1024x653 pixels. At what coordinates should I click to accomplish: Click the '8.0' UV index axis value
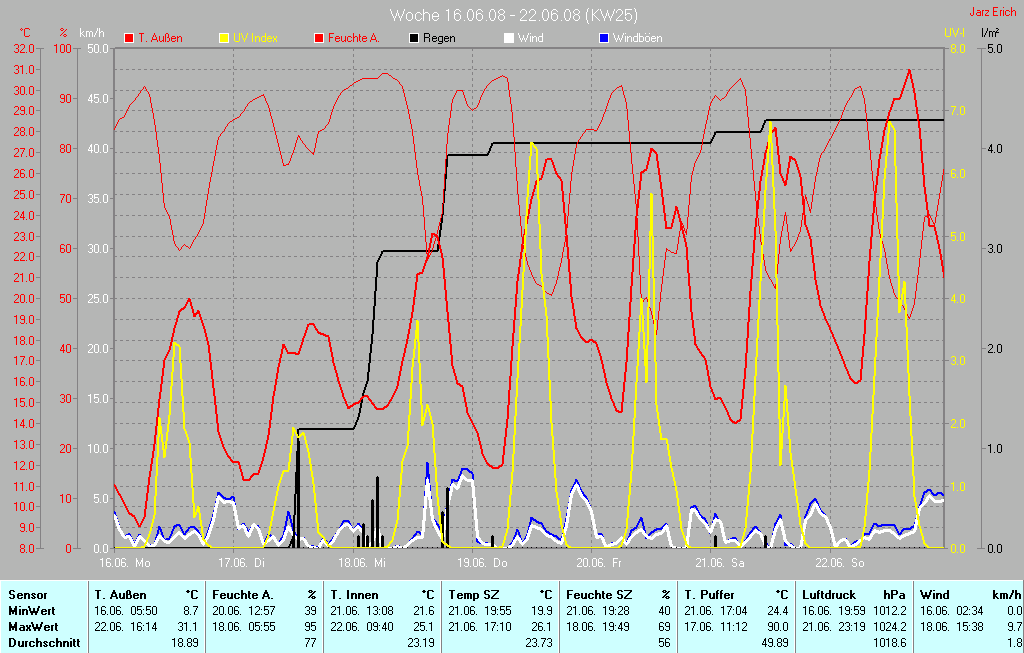coord(957,48)
